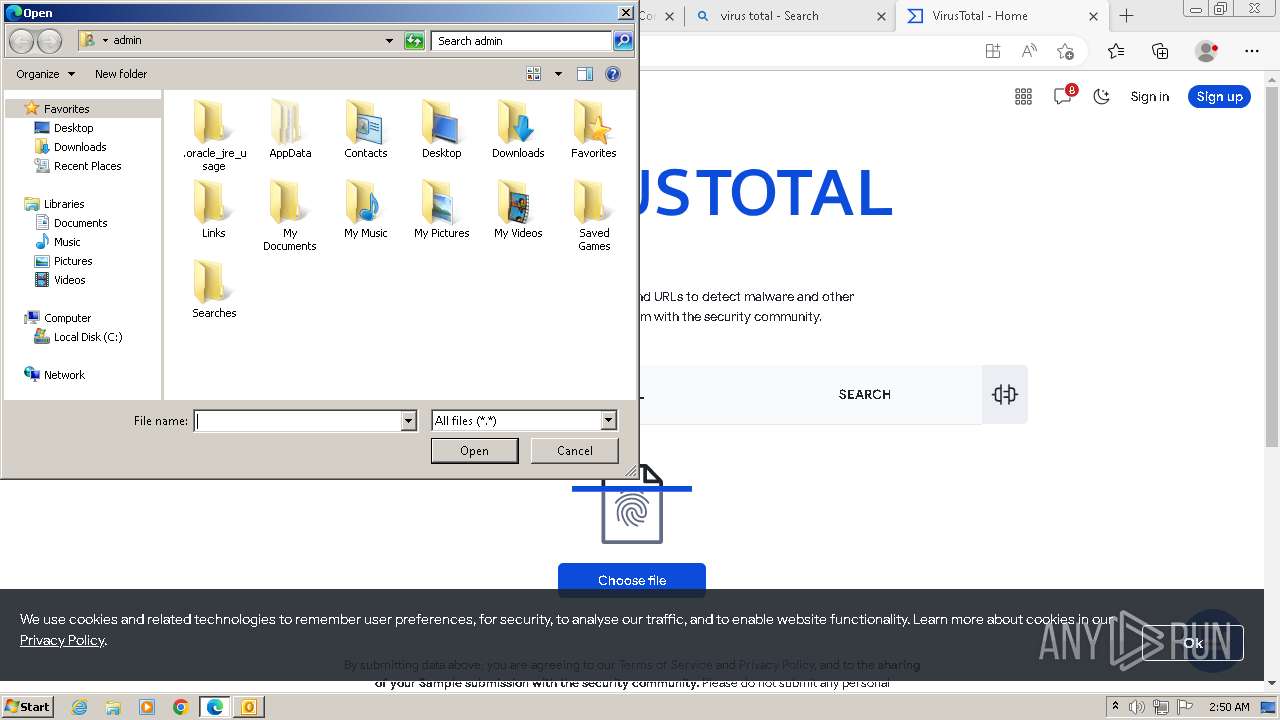Viewport: 1280px width, 720px height.
Task: Click the File name input field
Action: (297, 421)
